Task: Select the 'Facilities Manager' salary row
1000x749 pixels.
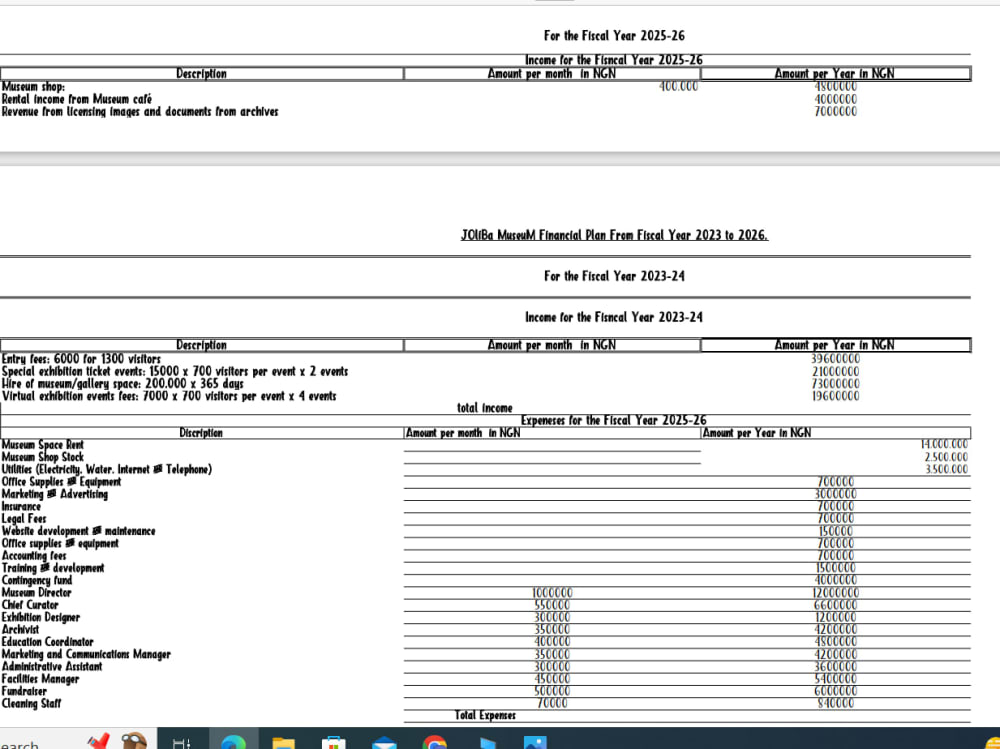Action: click(x=40, y=679)
